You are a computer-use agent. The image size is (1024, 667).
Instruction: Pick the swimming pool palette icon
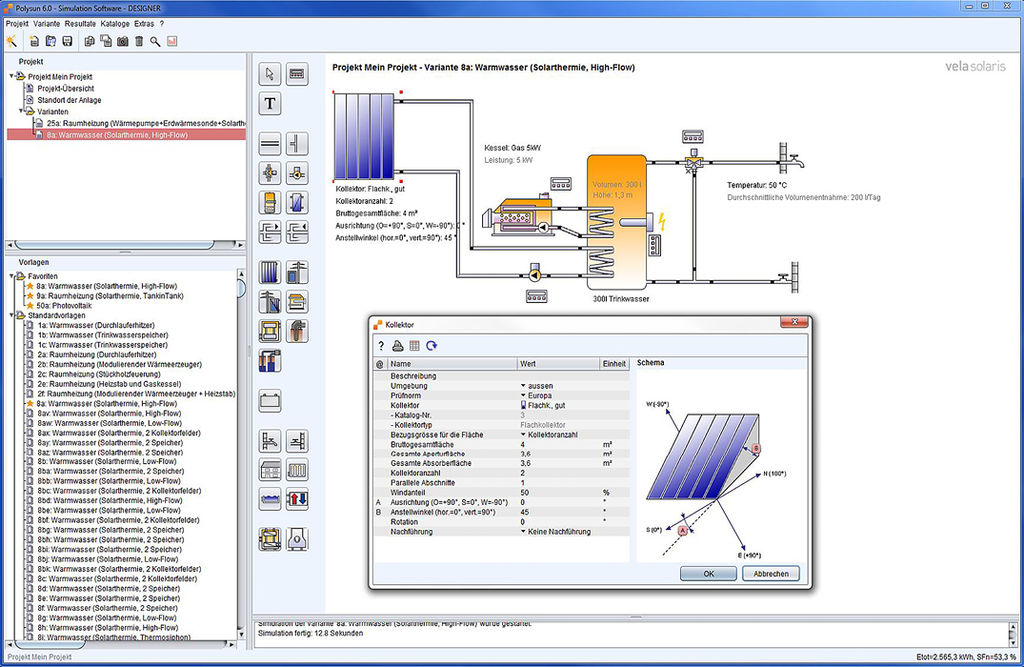tap(270, 499)
